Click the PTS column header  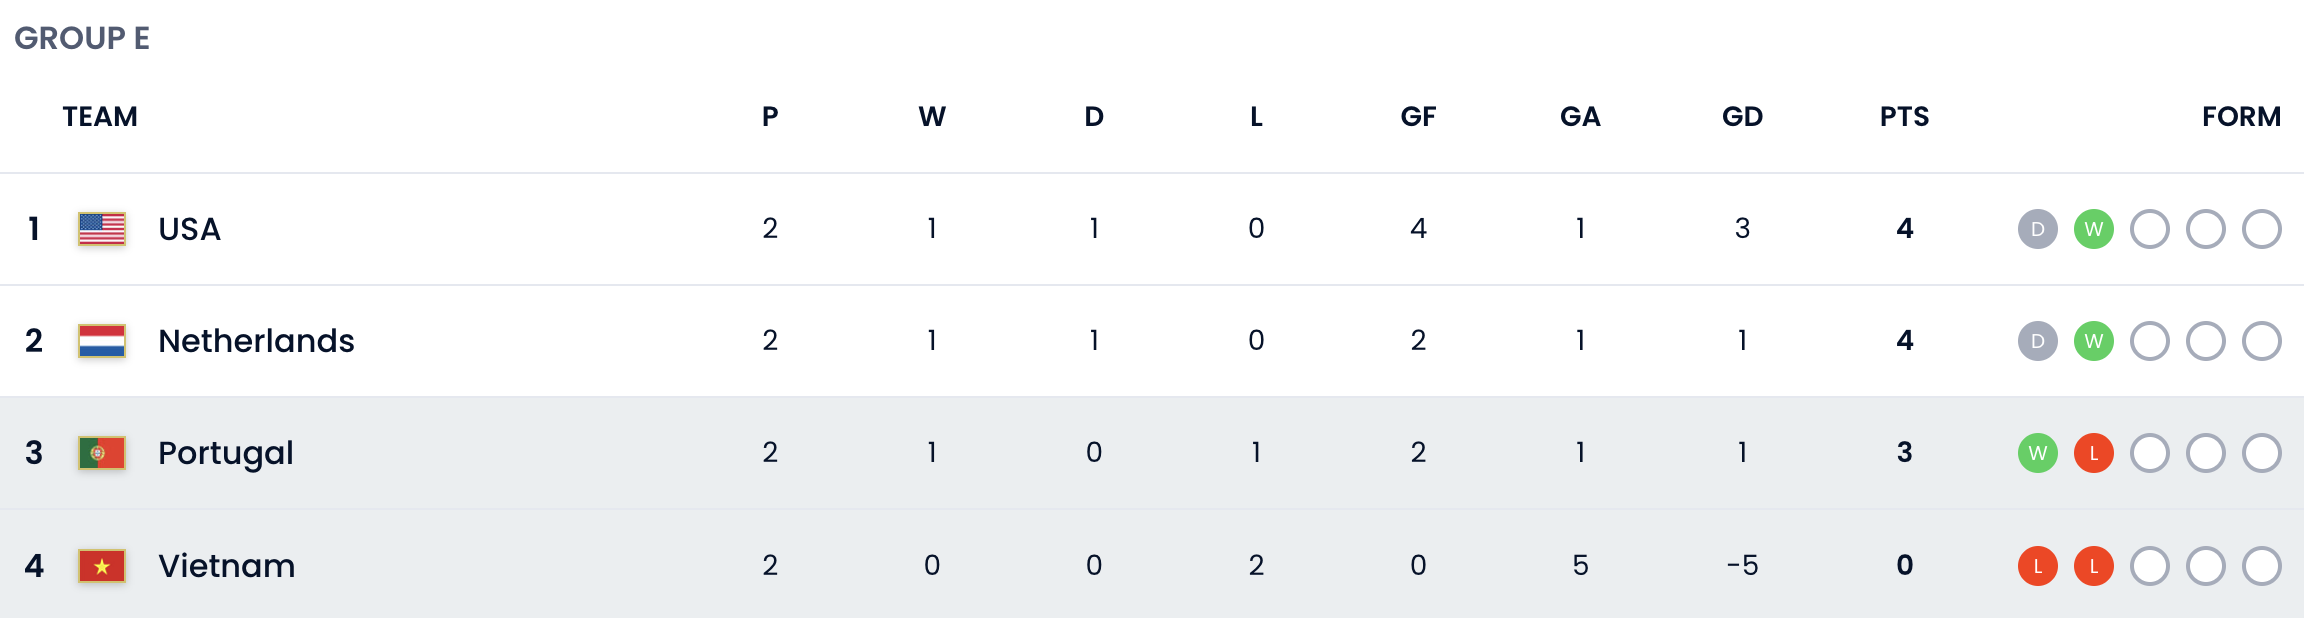tap(1904, 117)
